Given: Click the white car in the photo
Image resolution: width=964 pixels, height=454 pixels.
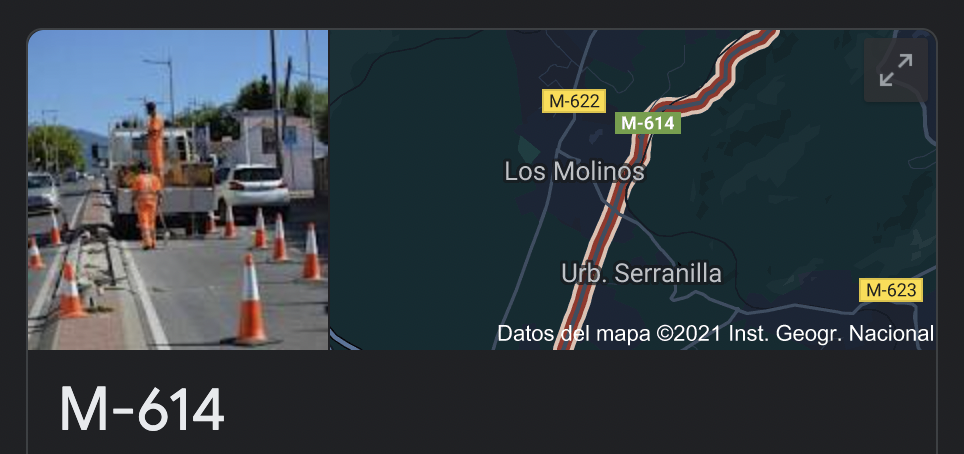Looking at the screenshot, I should coord(251,187).
